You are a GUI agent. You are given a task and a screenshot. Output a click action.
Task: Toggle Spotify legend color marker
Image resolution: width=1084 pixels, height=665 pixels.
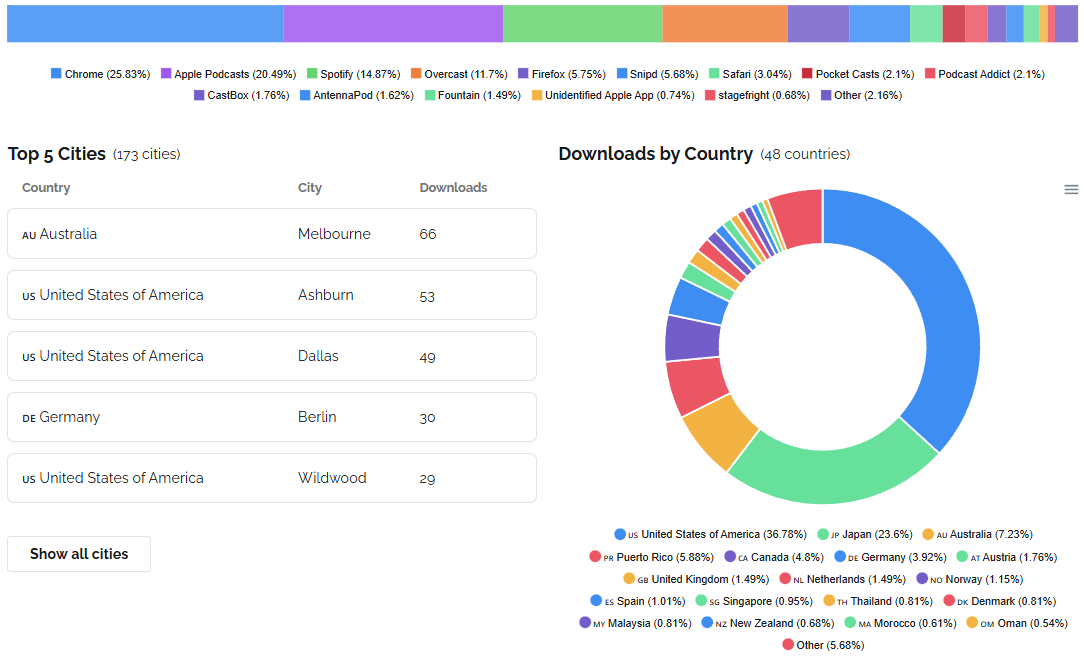[312, 73]
